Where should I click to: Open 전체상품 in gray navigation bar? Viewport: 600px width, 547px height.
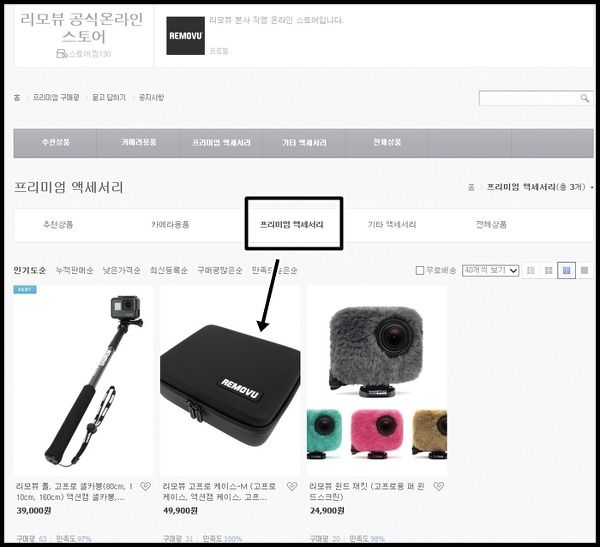tap(387, 142)
